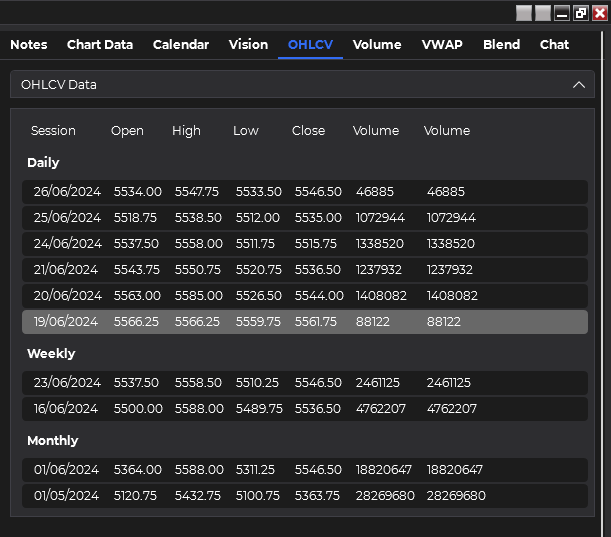Switch to the Blend tab
Screen dimensions: 611x537
pos(501,44)
